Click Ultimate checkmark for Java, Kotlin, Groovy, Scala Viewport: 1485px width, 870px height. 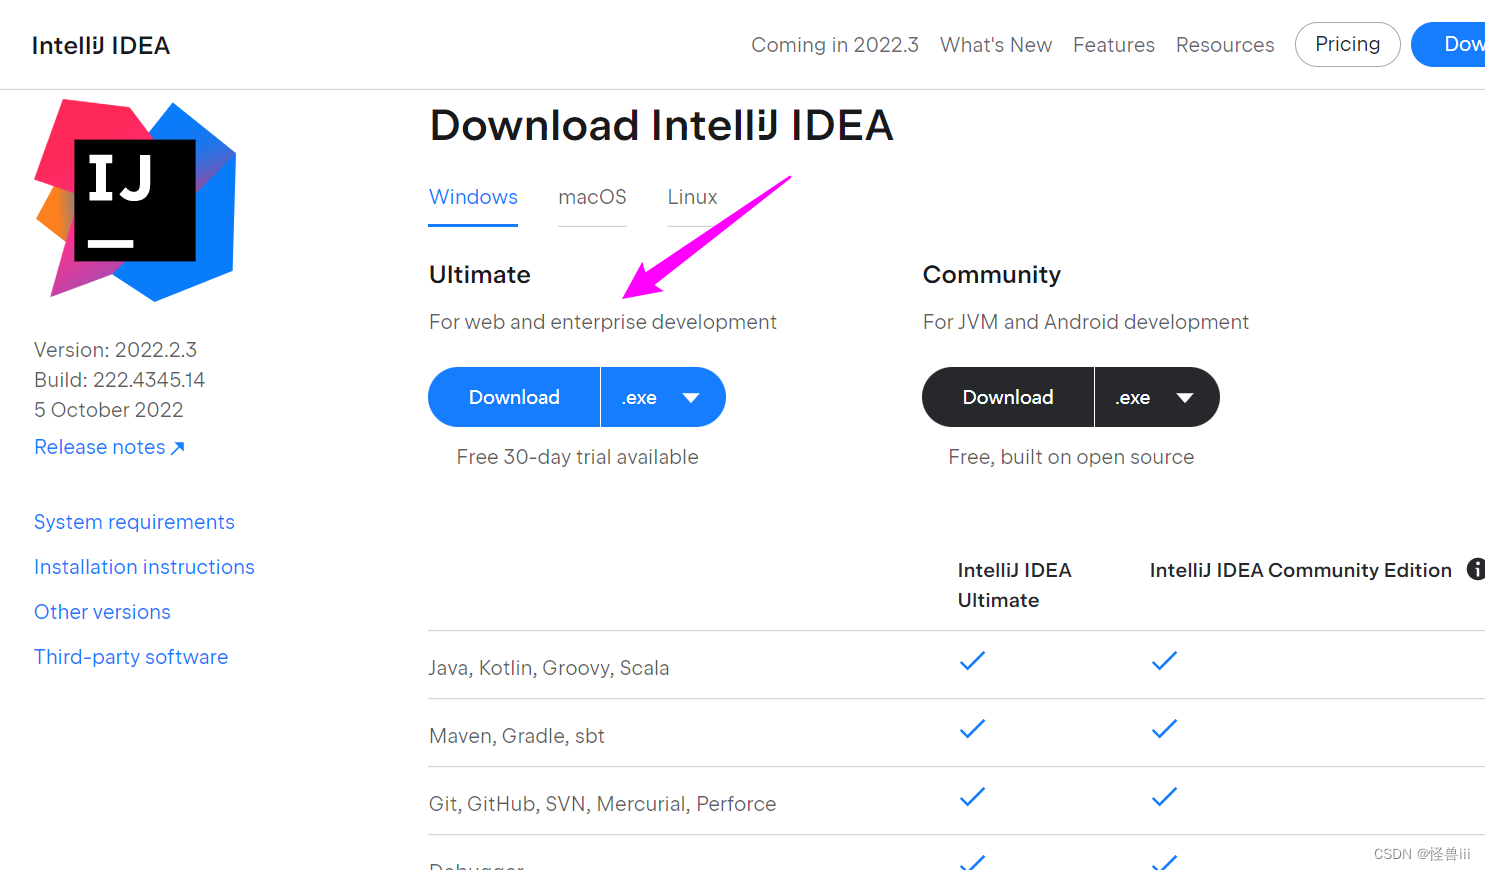[x=972, y=661]
